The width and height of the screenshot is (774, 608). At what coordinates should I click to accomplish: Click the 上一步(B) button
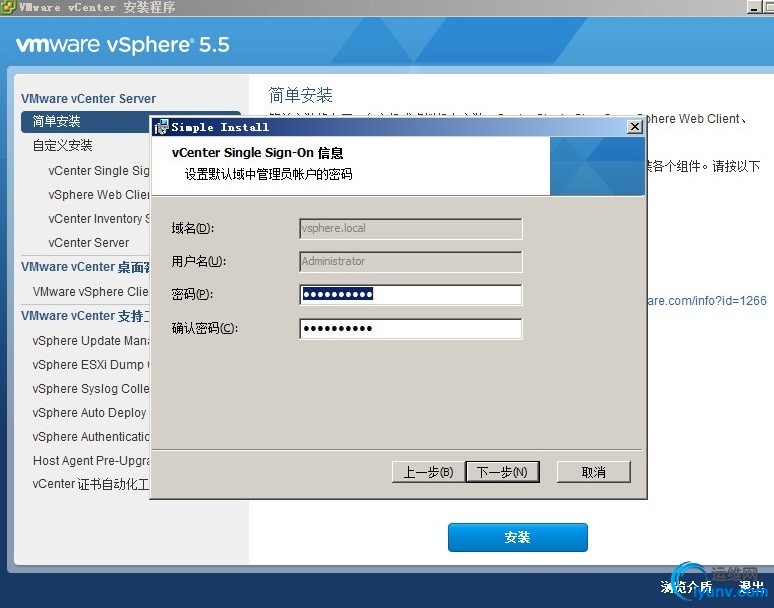[428, 472]
